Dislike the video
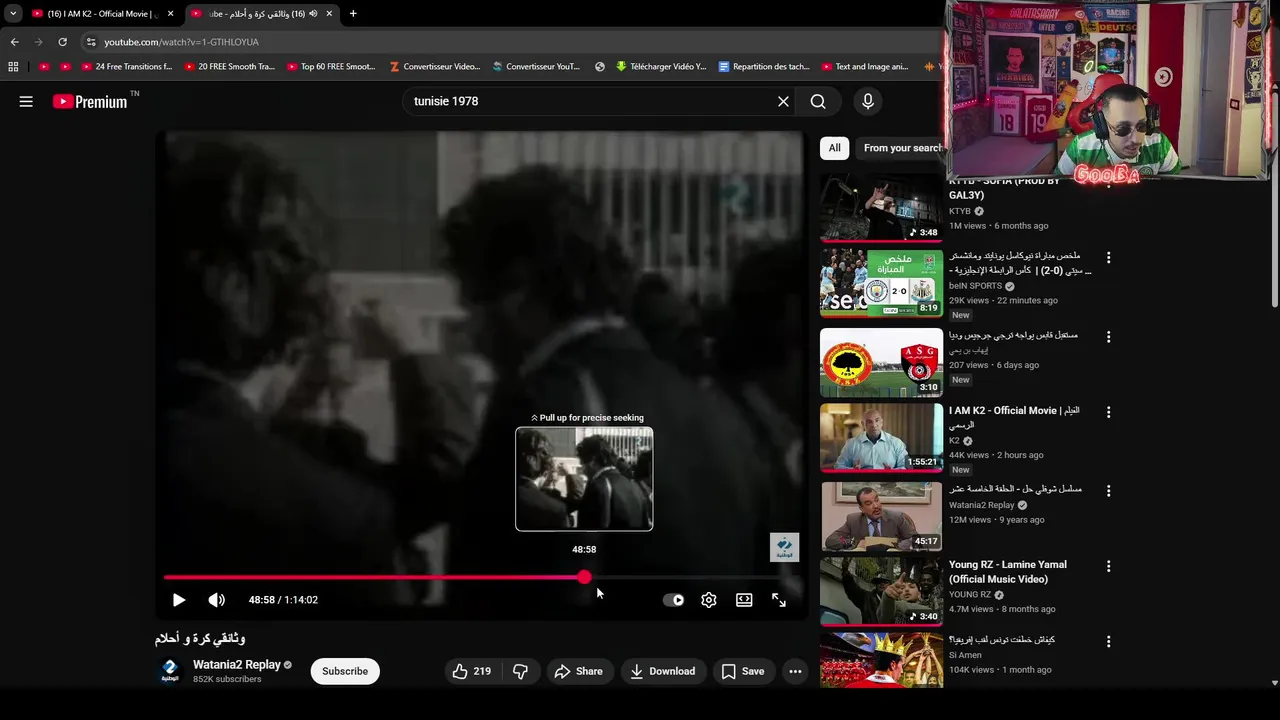Screen dimensions: 1280x720 click(520, 671)
